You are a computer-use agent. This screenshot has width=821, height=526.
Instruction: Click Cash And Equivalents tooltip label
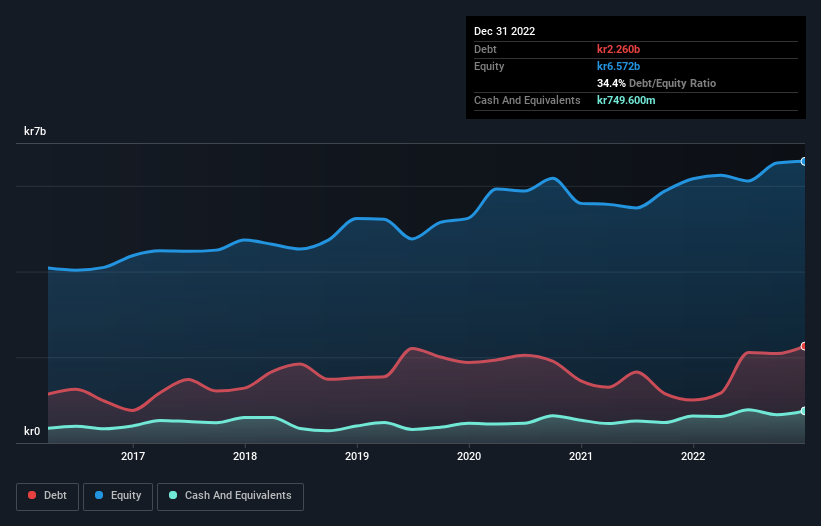pyautogui.click(x=527, y=100)
